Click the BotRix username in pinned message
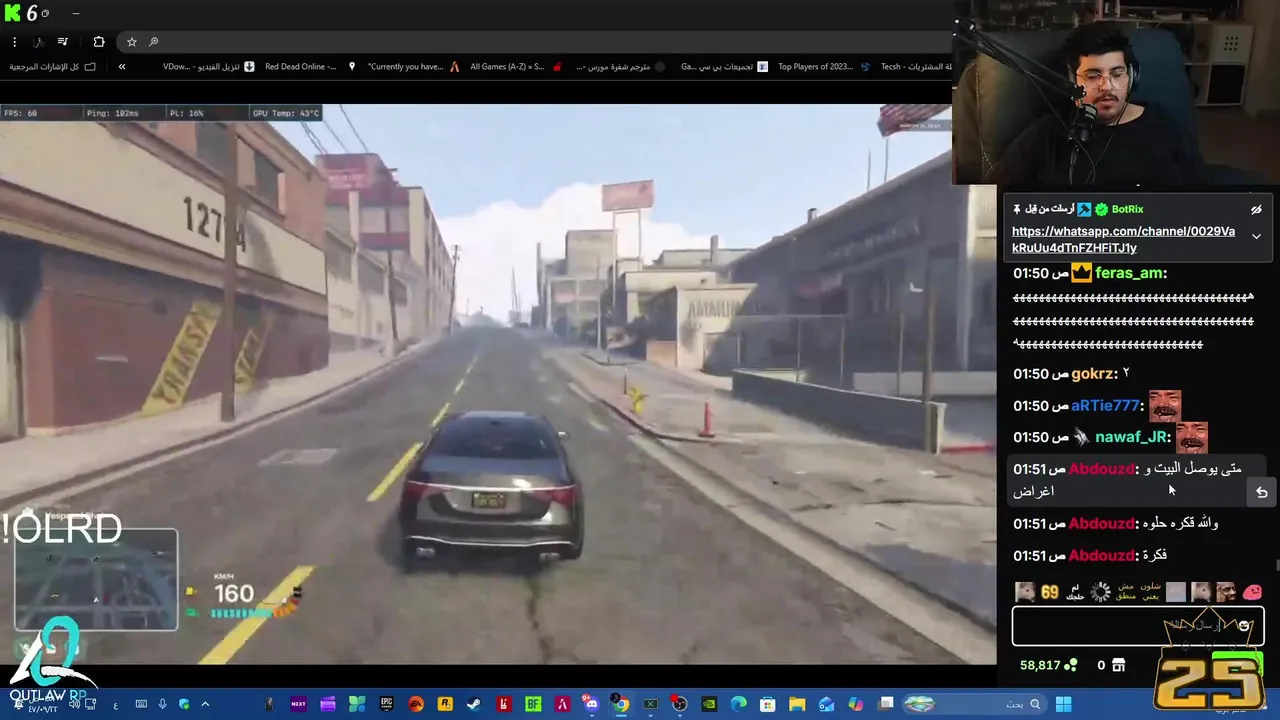This screenshot has height=720, width=1280. click(1127, 209)
